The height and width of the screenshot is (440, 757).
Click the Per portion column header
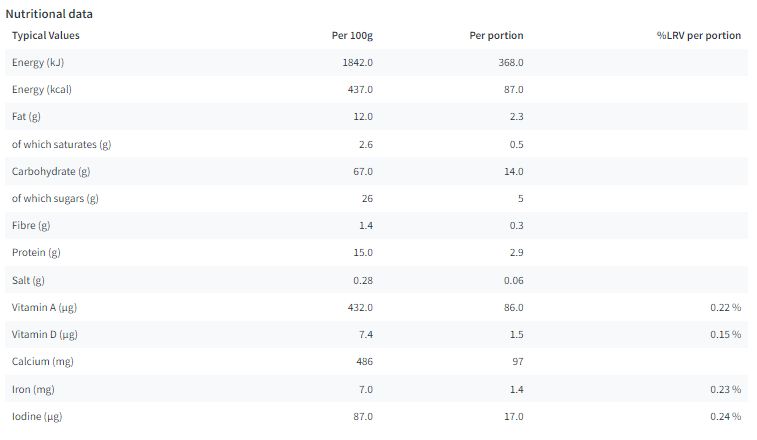[496, 36]
